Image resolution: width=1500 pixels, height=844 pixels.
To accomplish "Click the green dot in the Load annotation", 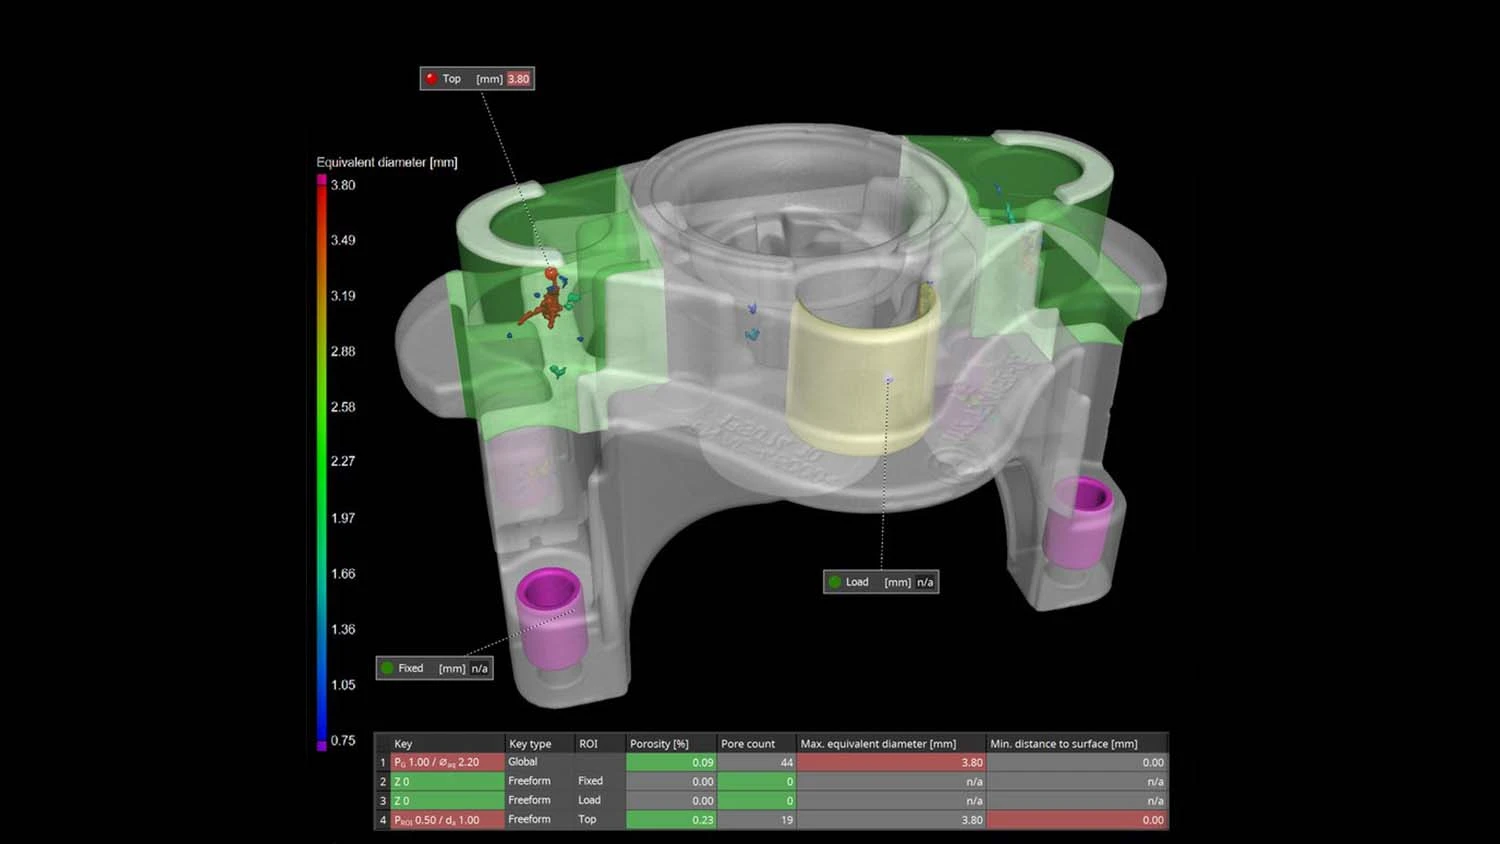I will 835,582.
